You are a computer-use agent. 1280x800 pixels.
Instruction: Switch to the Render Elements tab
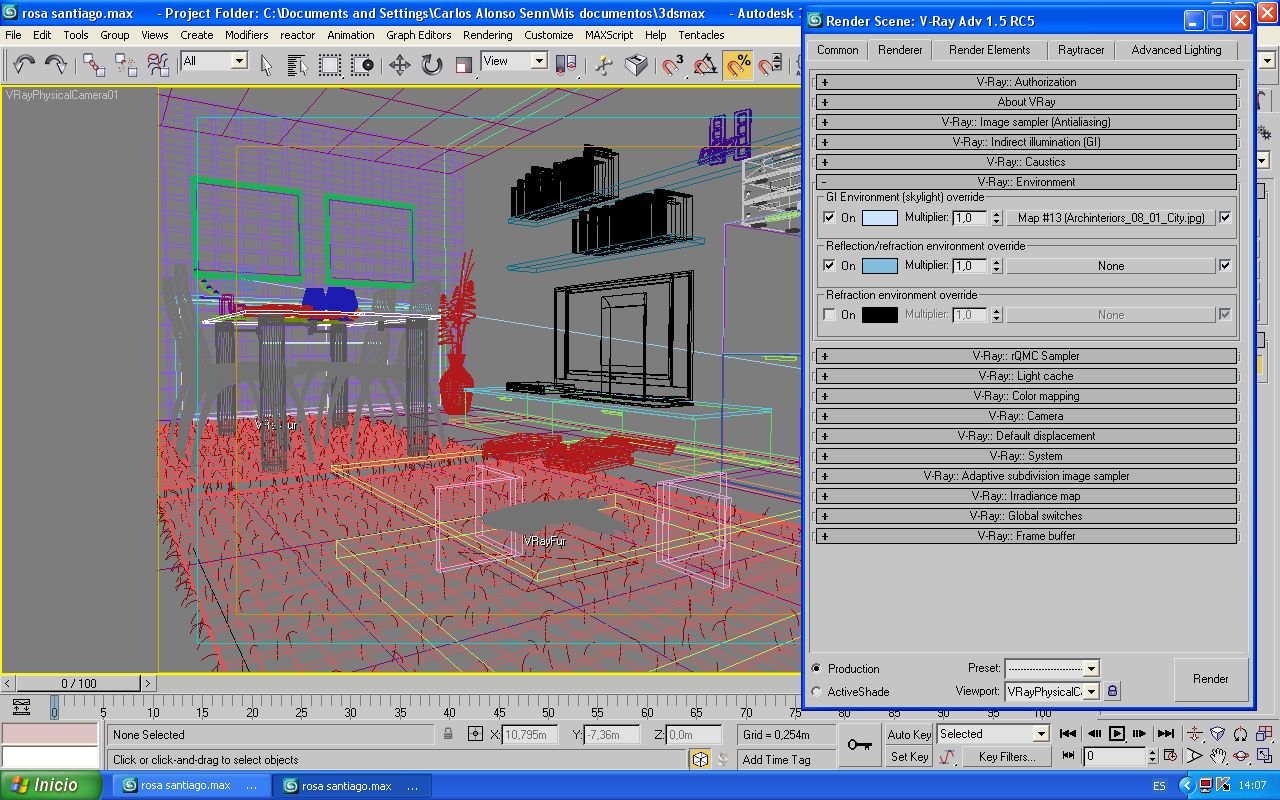989,50
